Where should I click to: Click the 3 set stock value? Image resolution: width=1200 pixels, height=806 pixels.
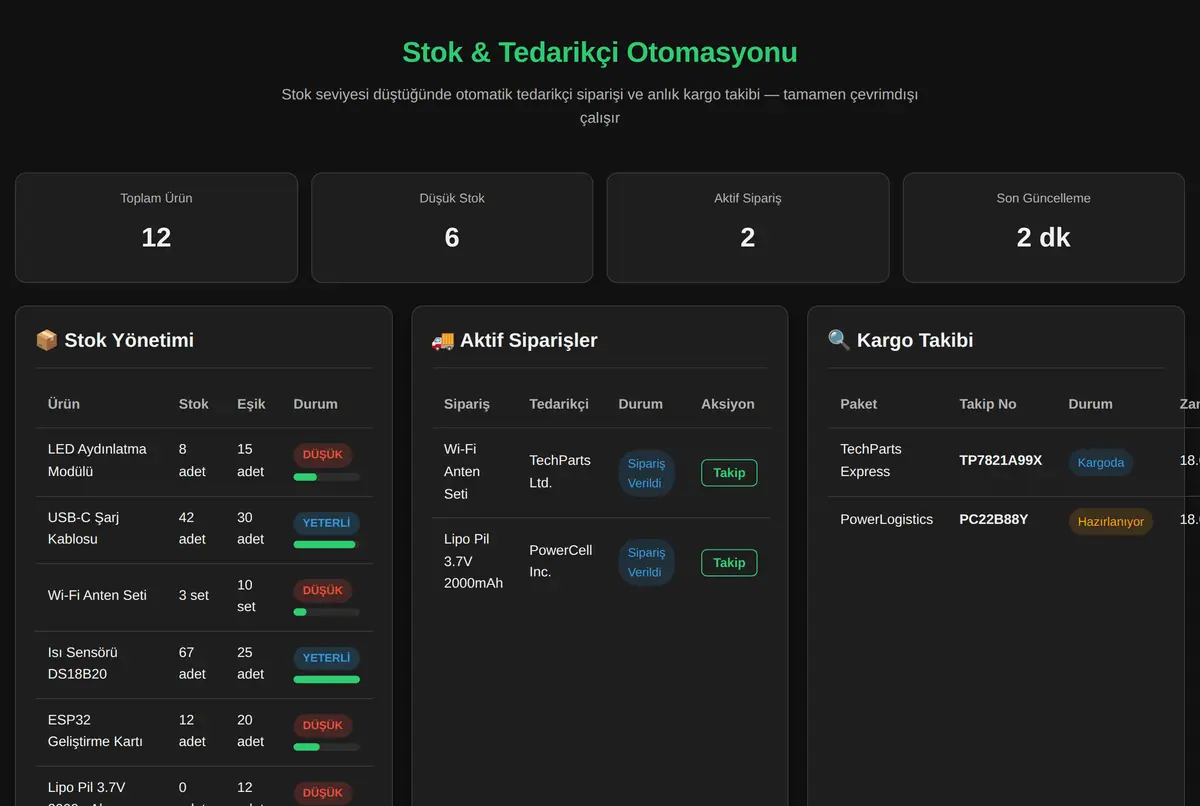tap(194, 595)
